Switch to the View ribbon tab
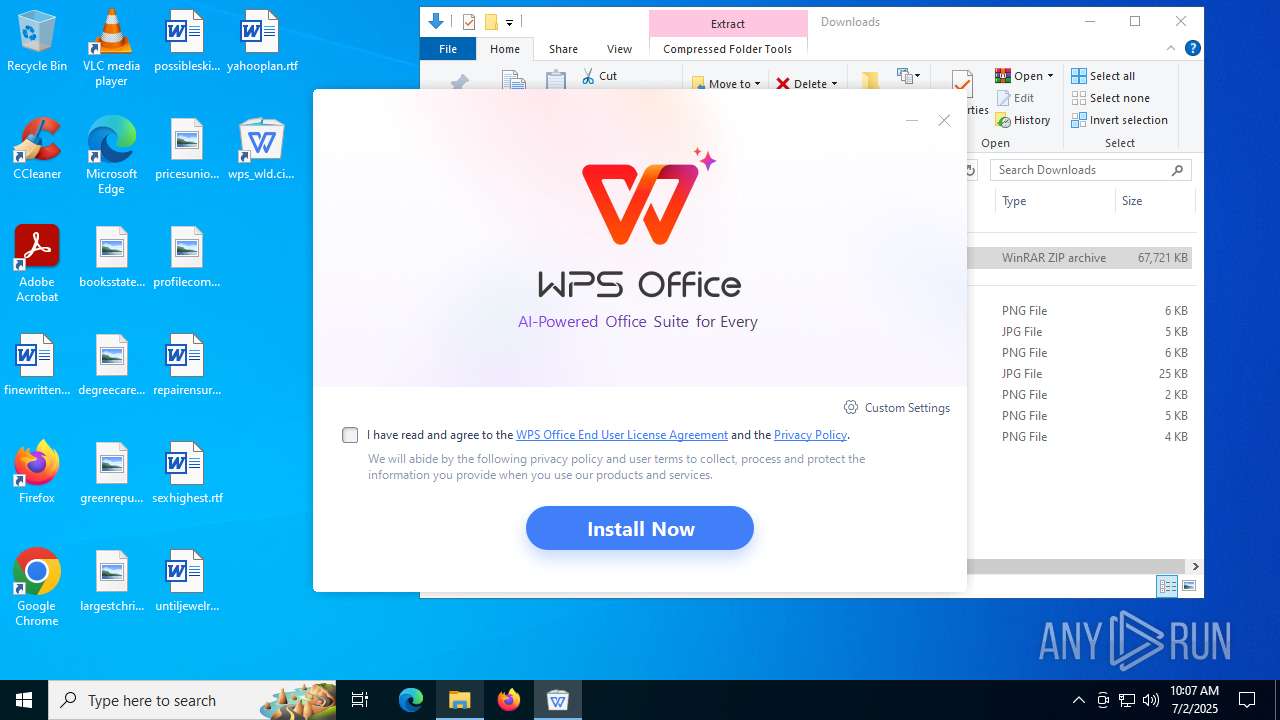Viewport: 1280px width, 720px height. coord(619,49)
